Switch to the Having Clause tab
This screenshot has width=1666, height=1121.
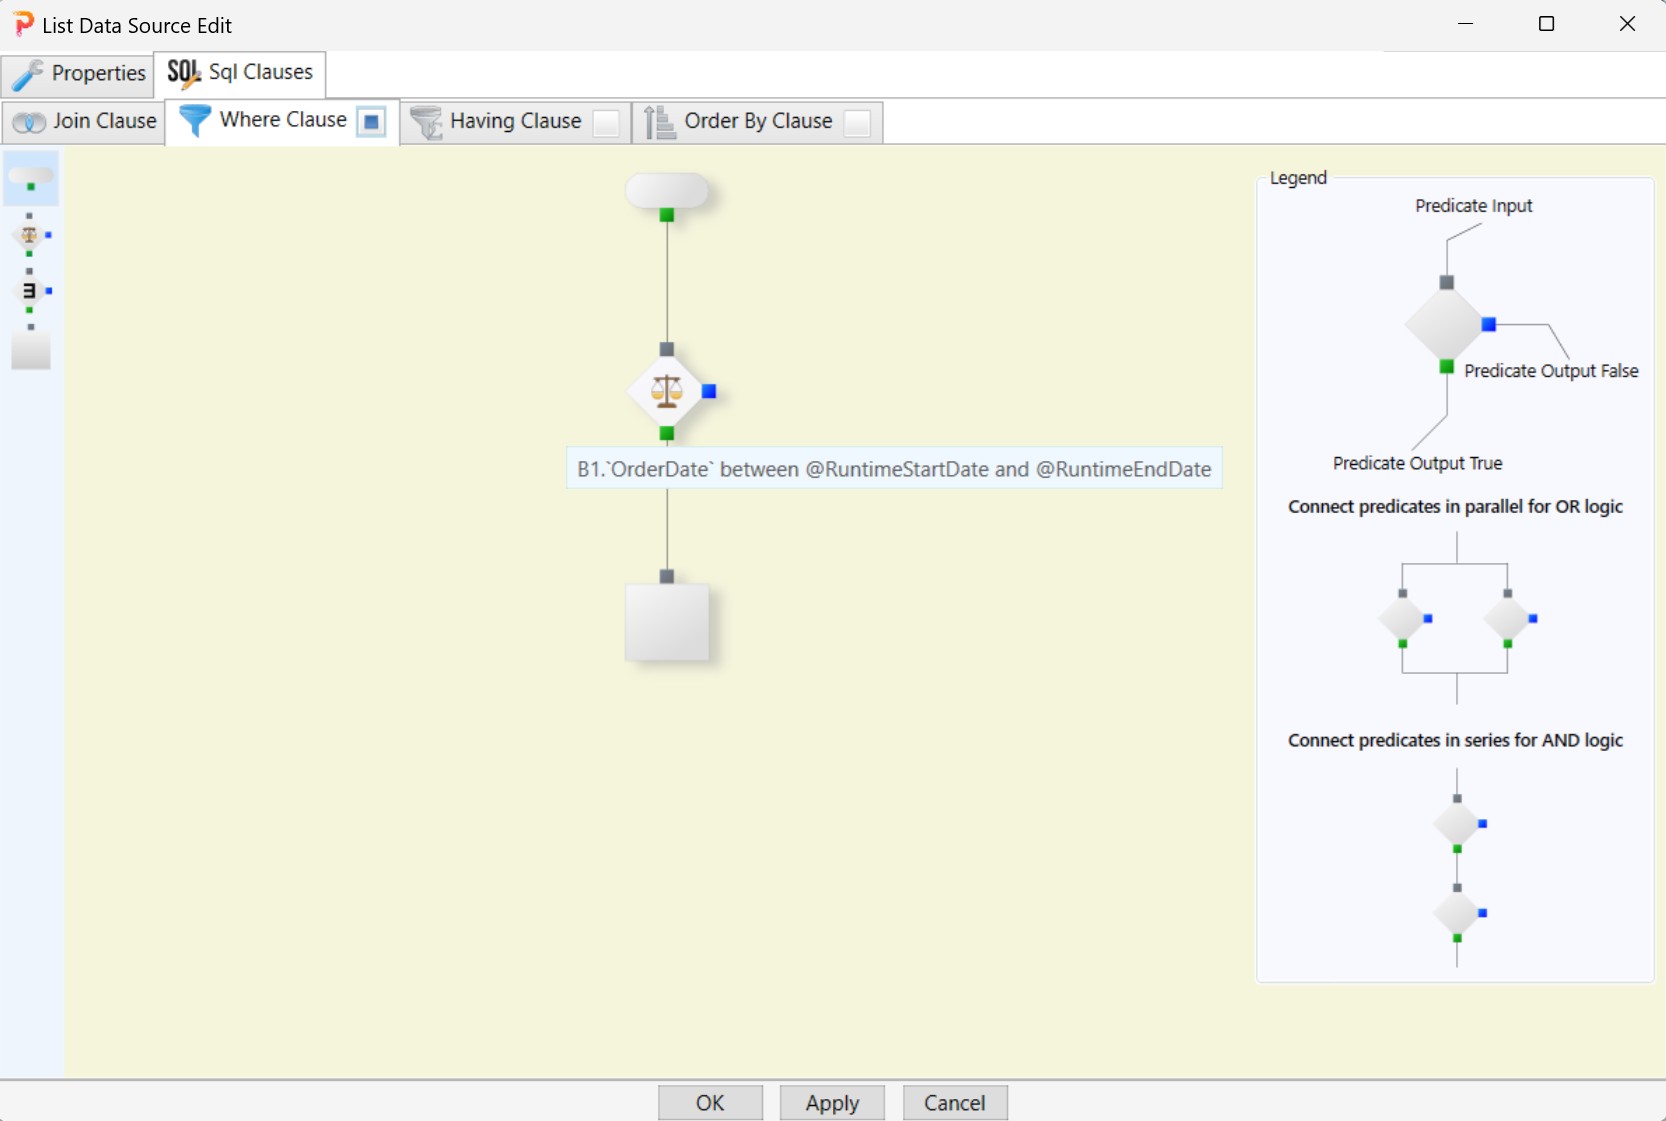[x=516, y=121]
